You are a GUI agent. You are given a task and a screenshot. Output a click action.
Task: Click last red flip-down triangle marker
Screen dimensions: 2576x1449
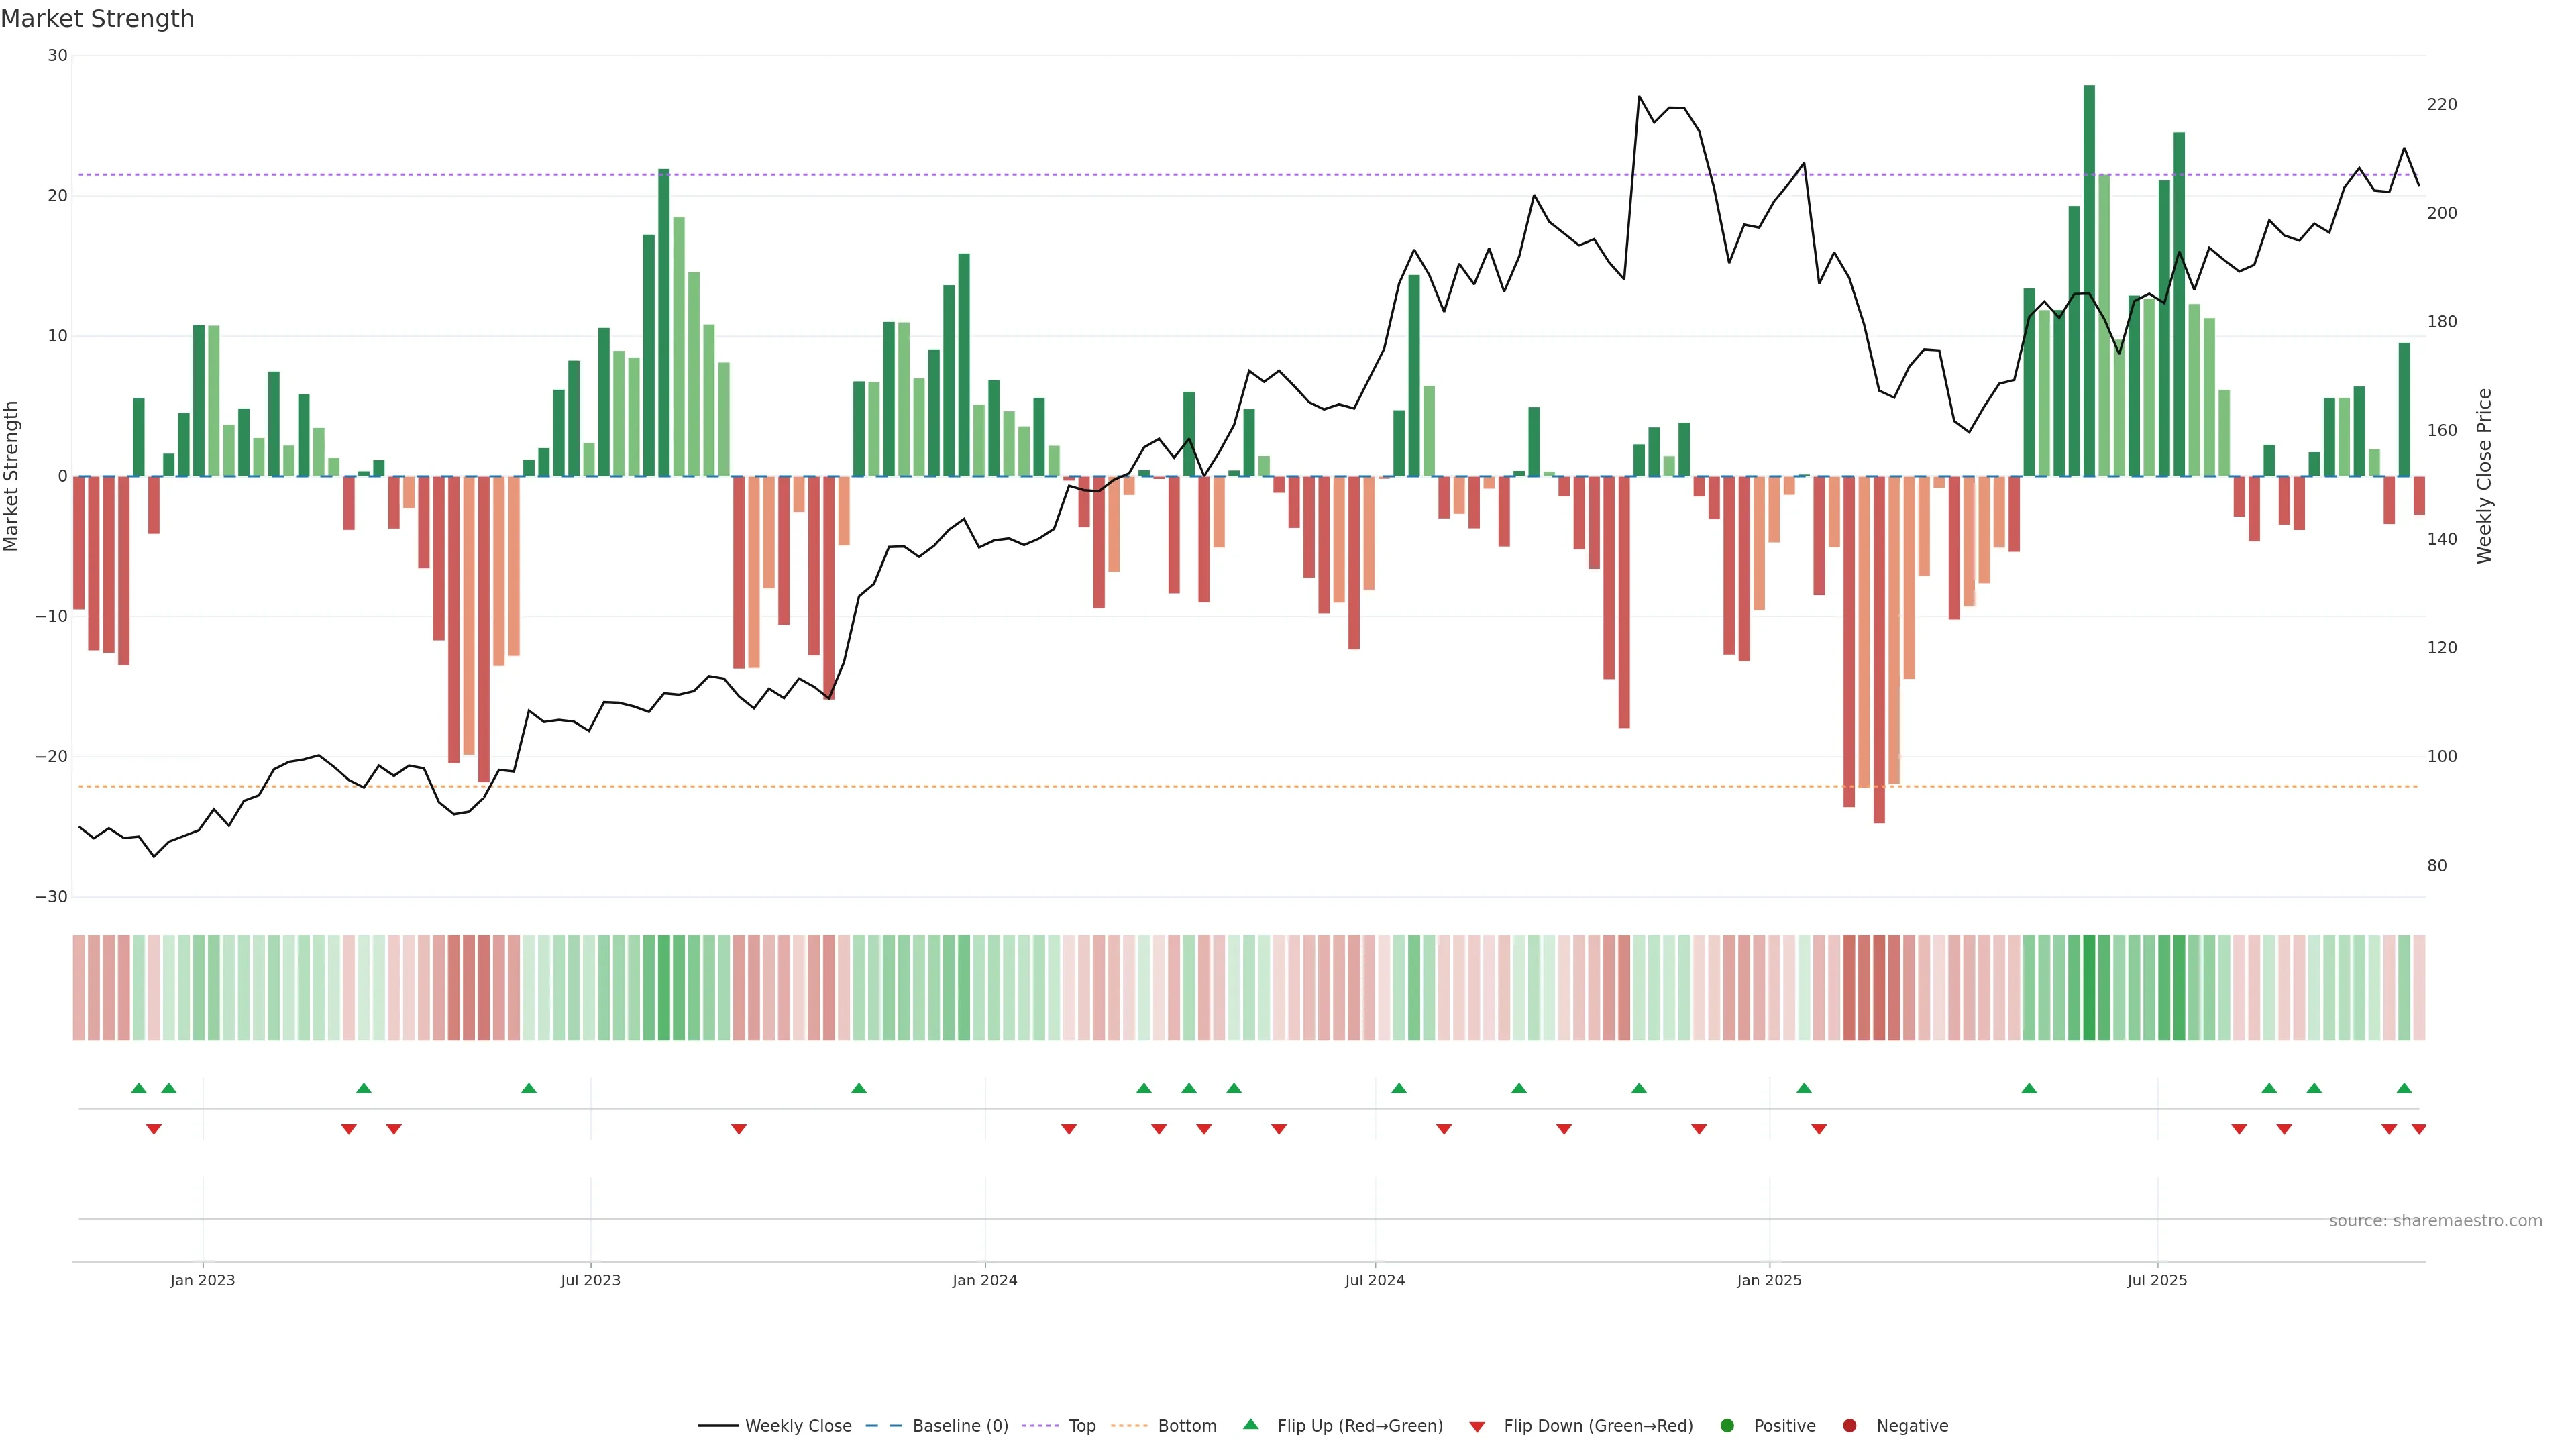click(2419, 1129)
